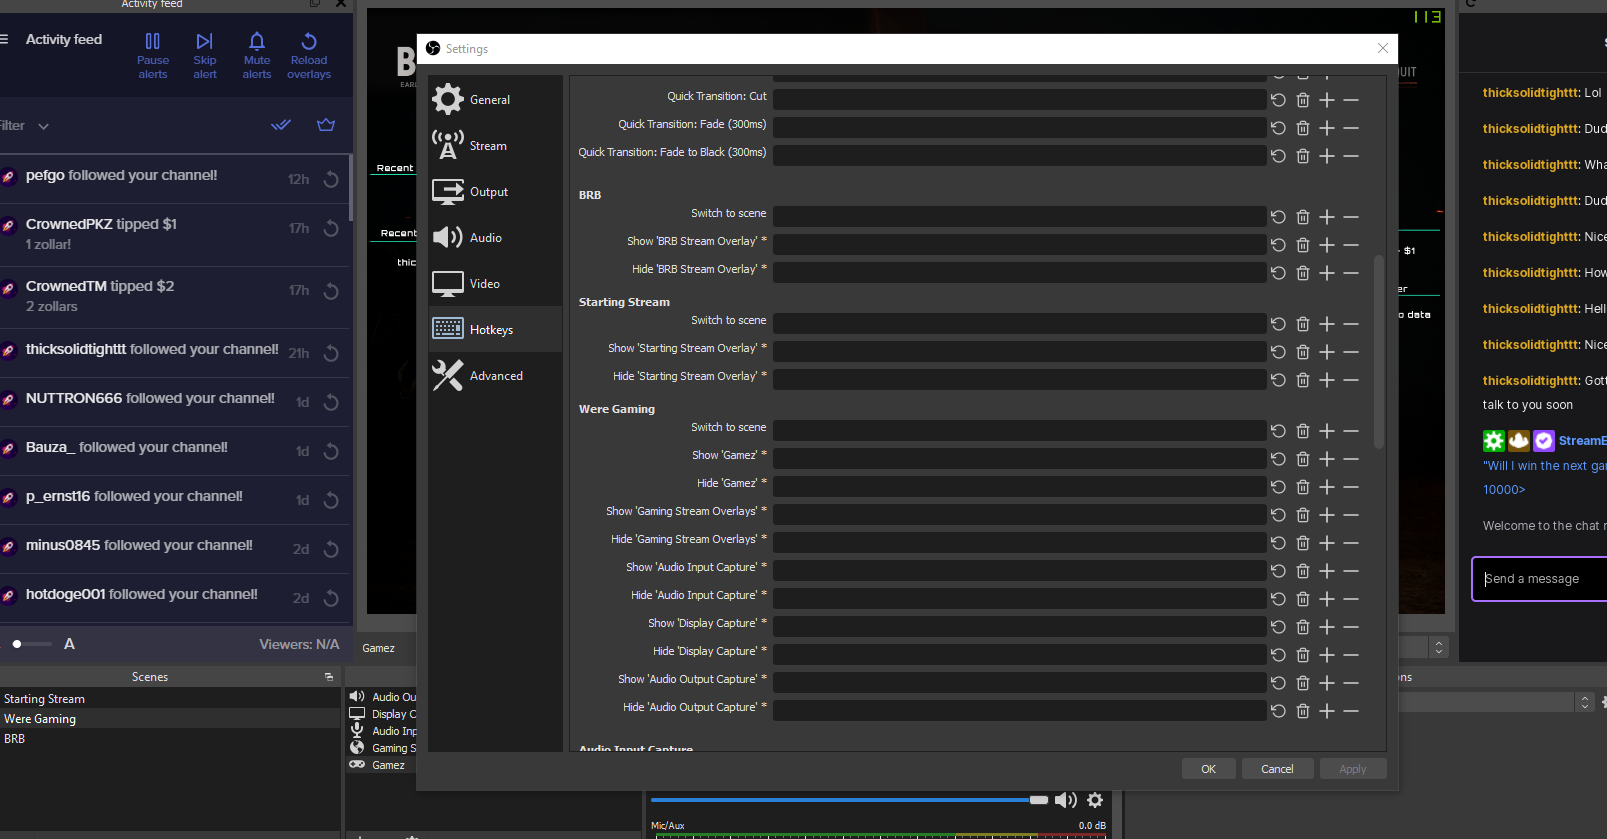This screenshot has height=839, width=1607.
Task: Reset Quick Transition: Cut hotkey
Action: pyautogui.click(x=1278, y=100)
